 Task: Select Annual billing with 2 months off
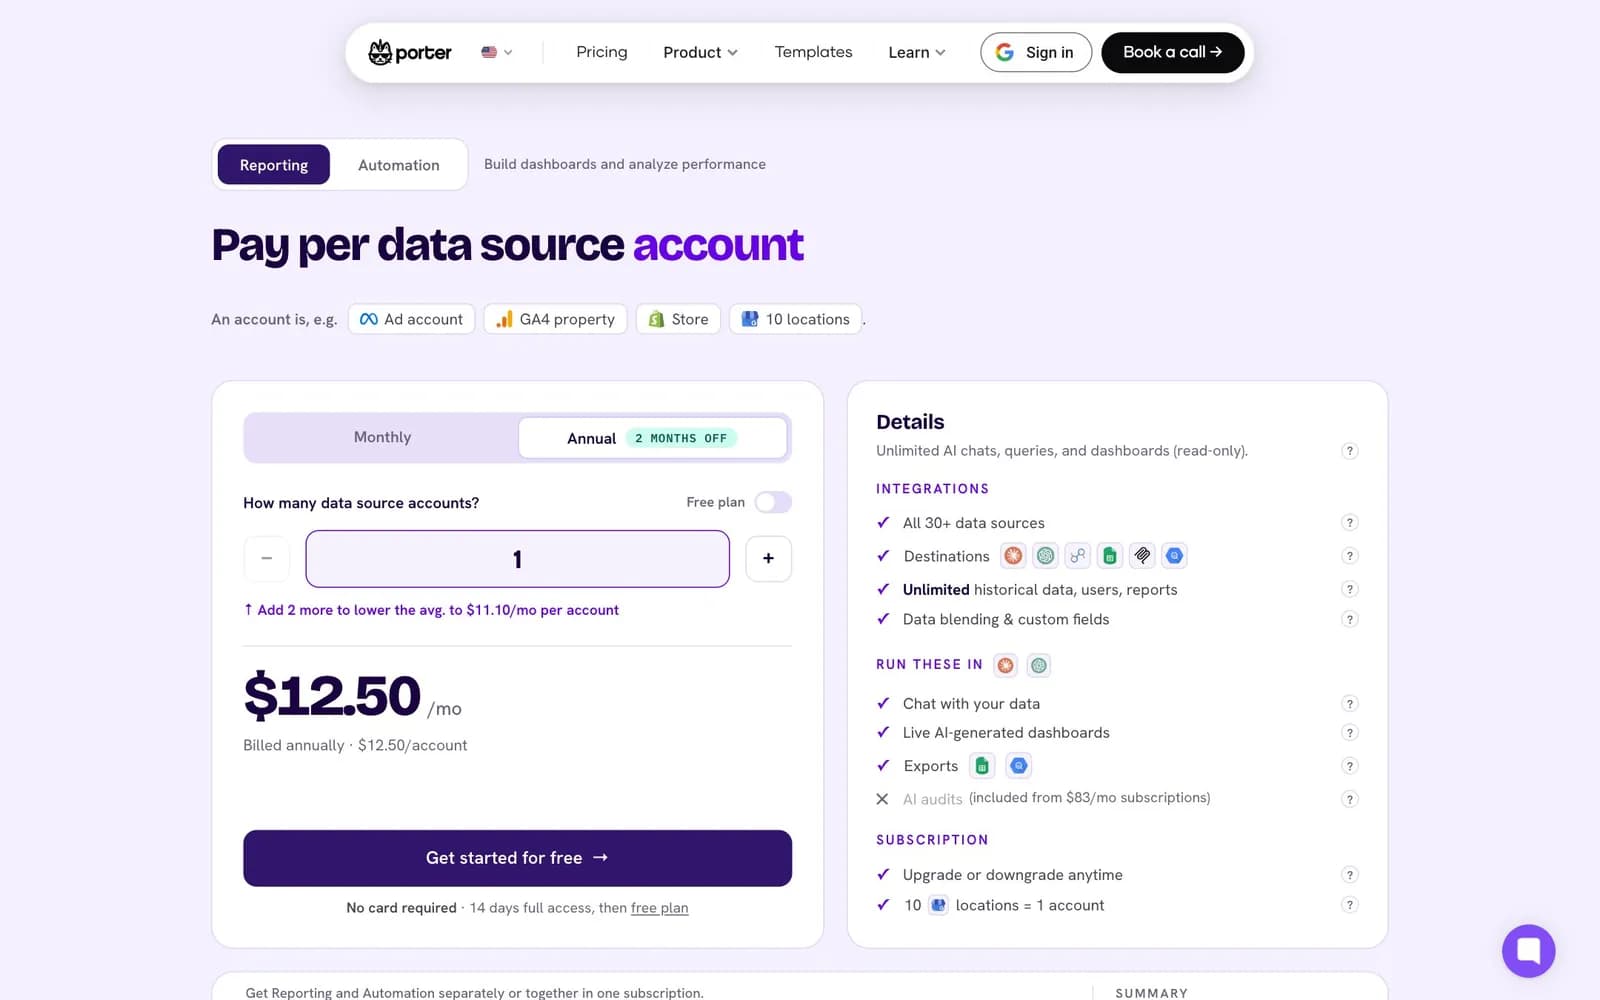coord(652,438)
